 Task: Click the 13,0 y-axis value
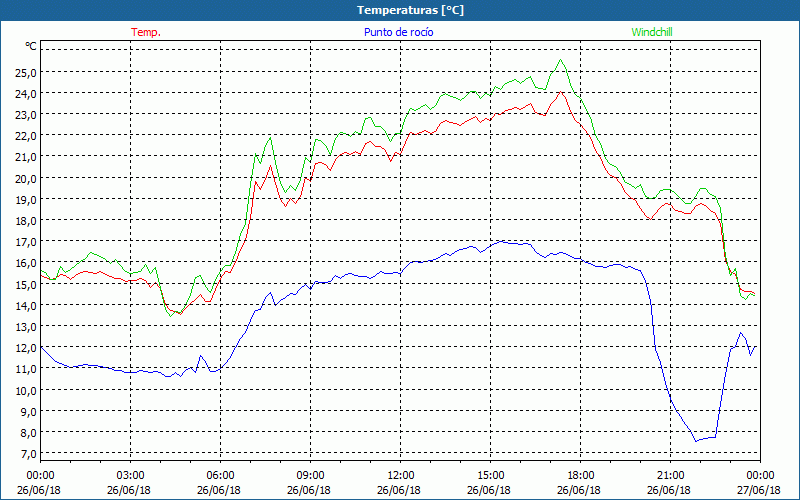(x=26, y=327)
